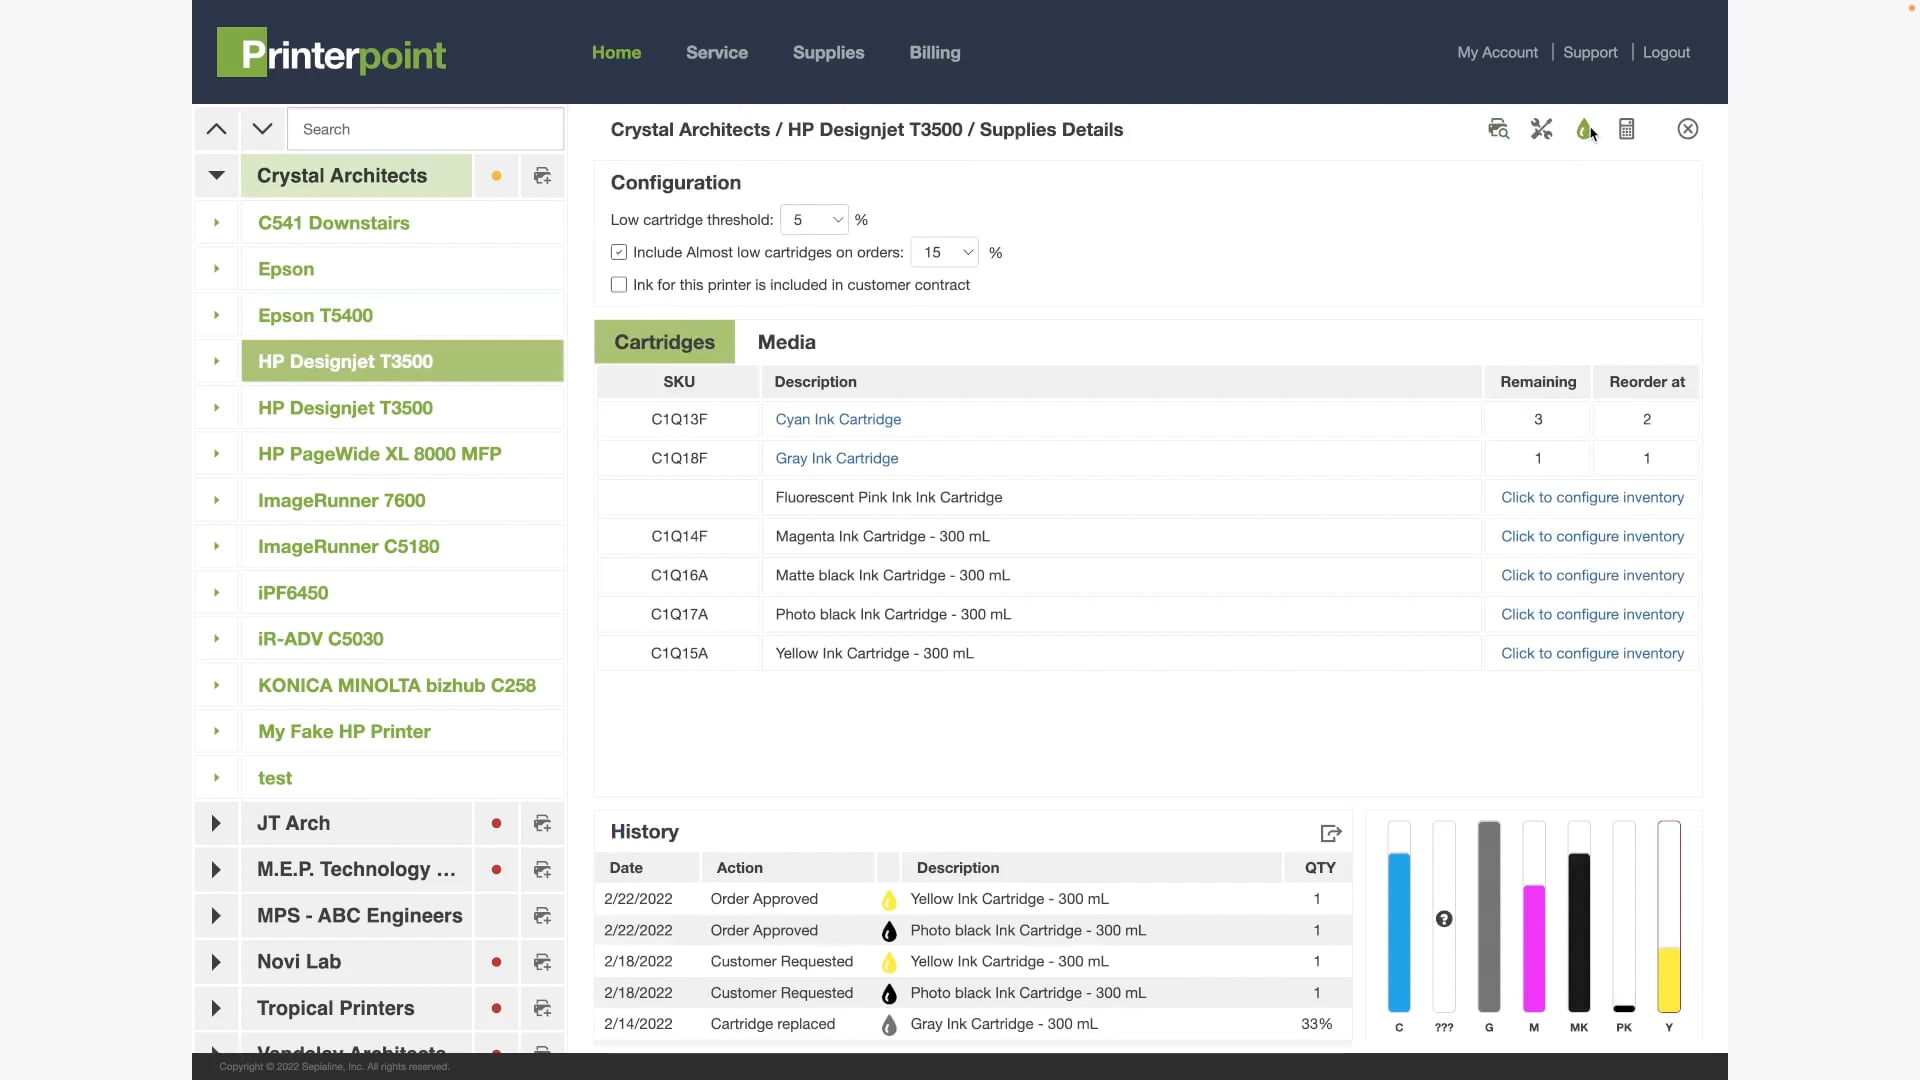This screenshot has height=1080, width=1920.
Task: Add printer icon for Crystal Architects
Action: point(542,176)
